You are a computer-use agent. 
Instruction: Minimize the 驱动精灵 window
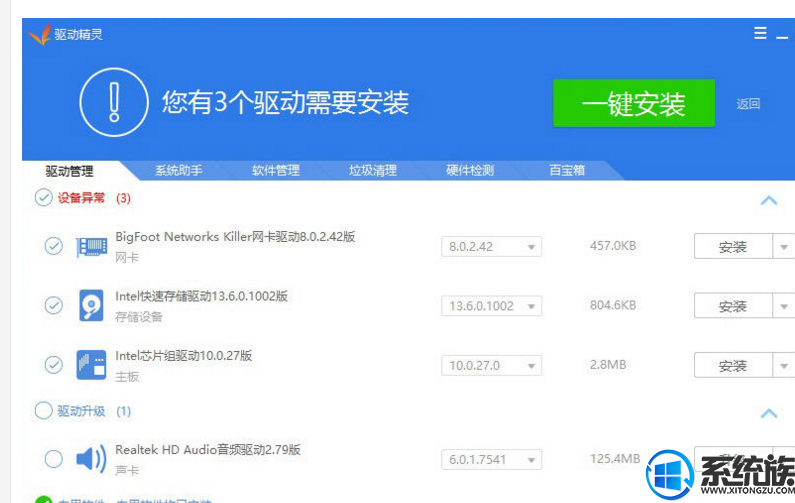click(782, 37)
